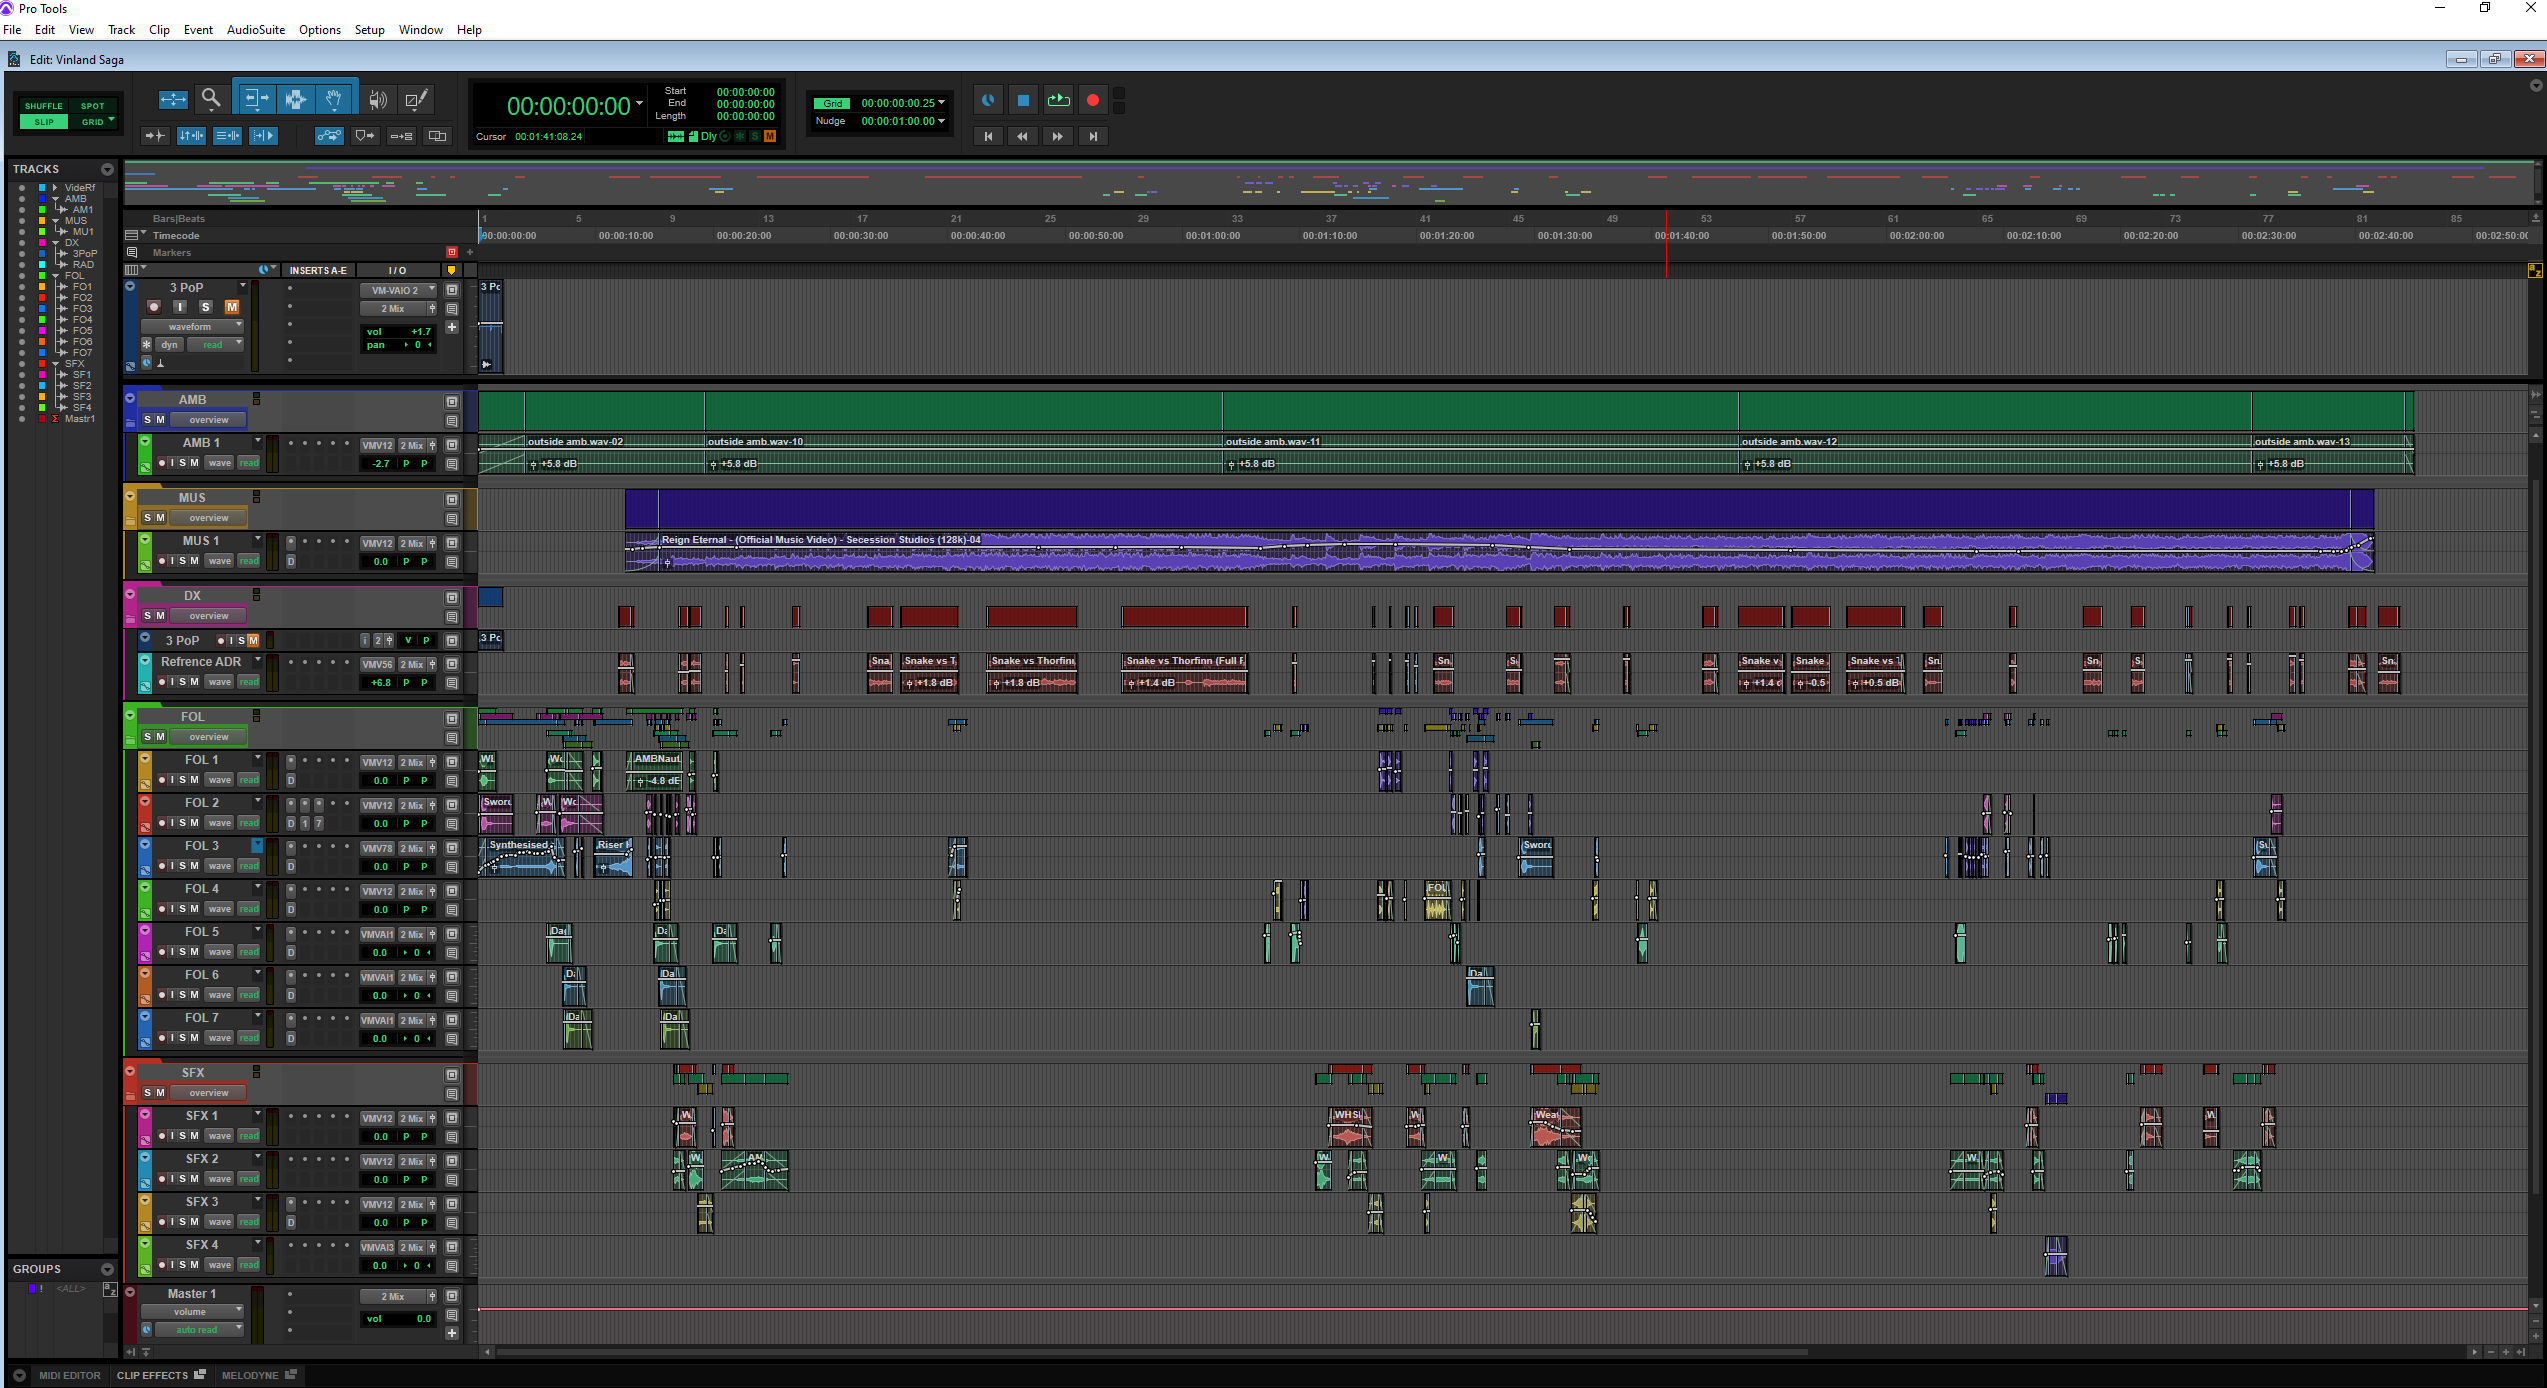2547x1388 pixels.
Task: Open 3 PoP automation mode read dropdown
Action: (x=216, y=345)
